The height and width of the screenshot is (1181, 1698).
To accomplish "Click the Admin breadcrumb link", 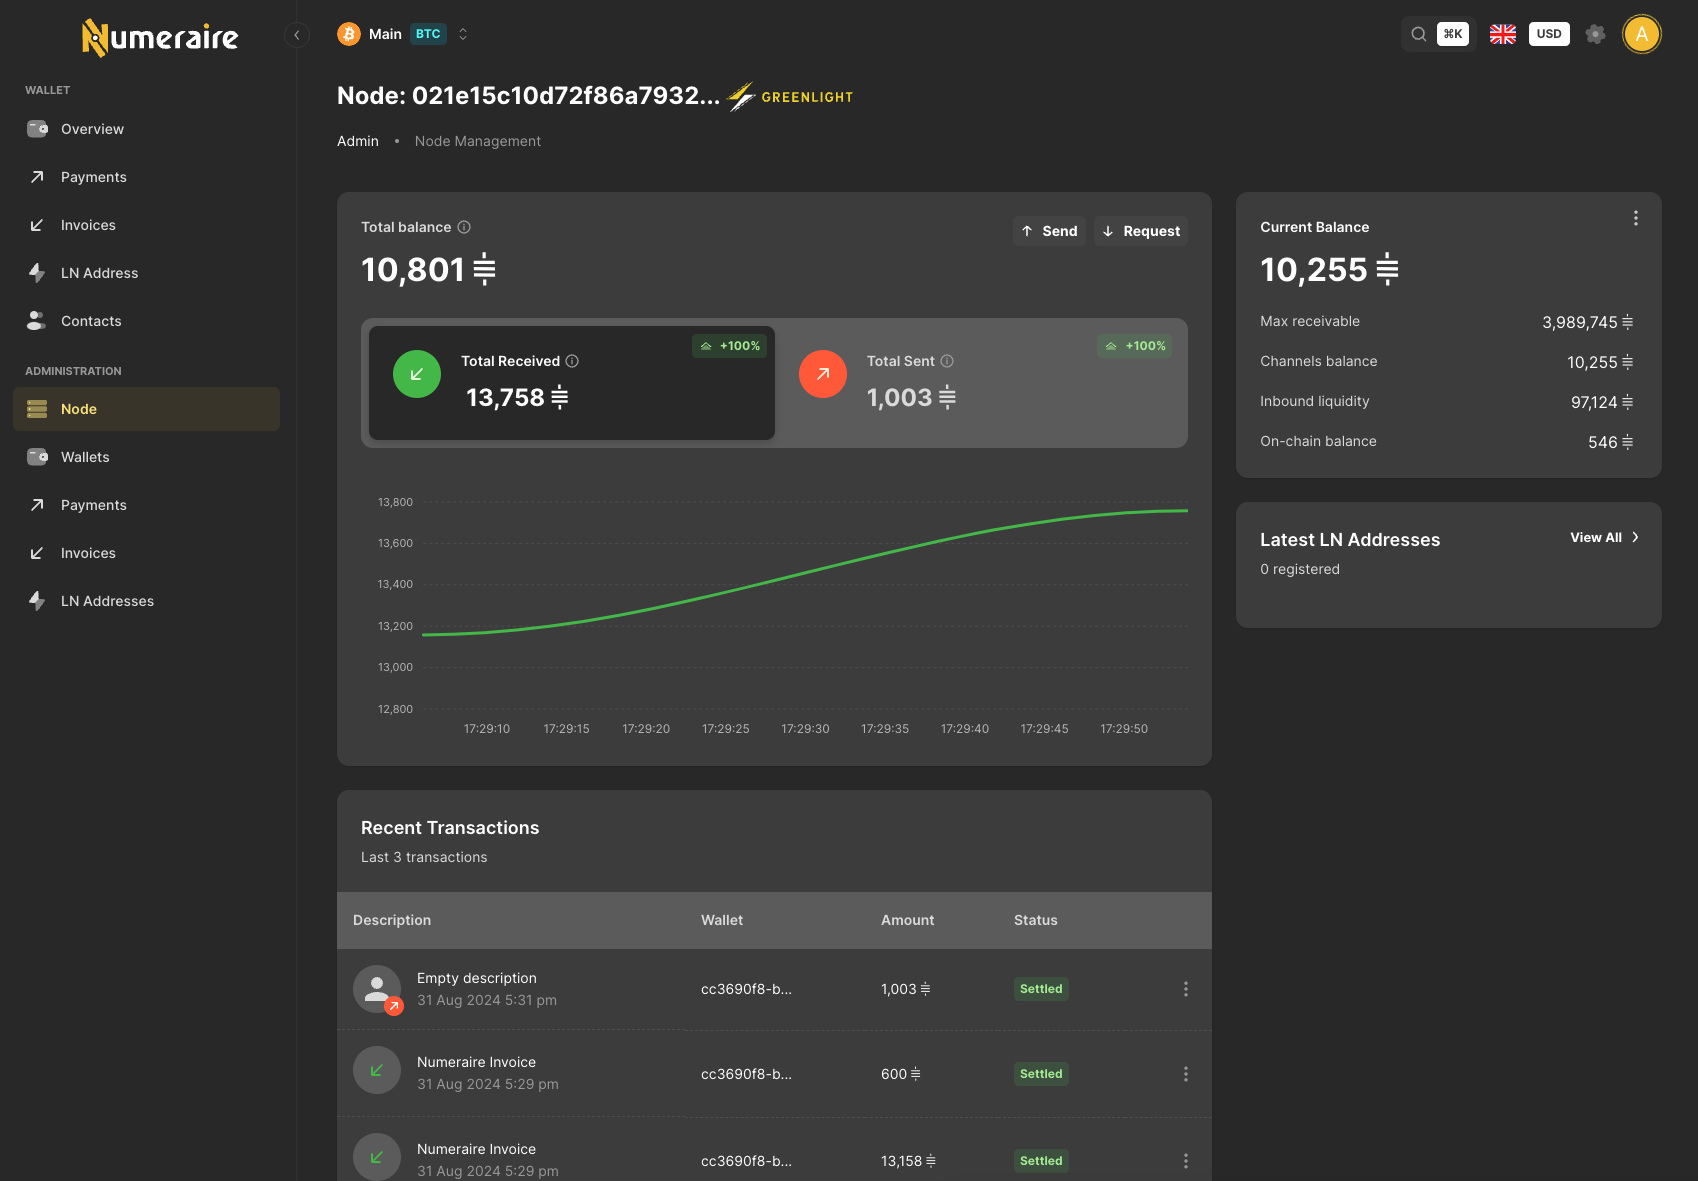I will [358, 141].
